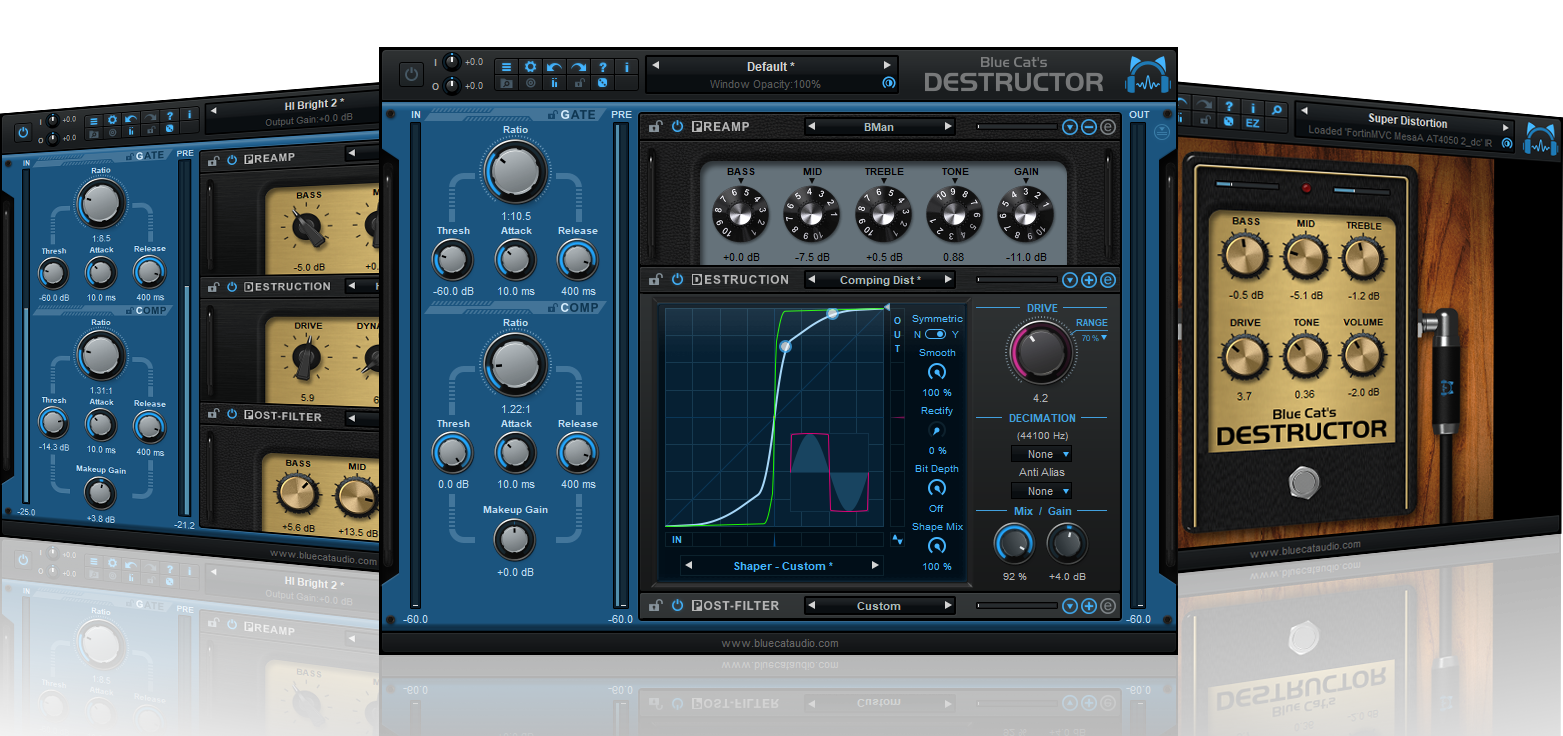Image resolution: width=1563 pixels, height=736 pixels.
Task: Undo the last change with the undo arrow
Action: point(555,66)
